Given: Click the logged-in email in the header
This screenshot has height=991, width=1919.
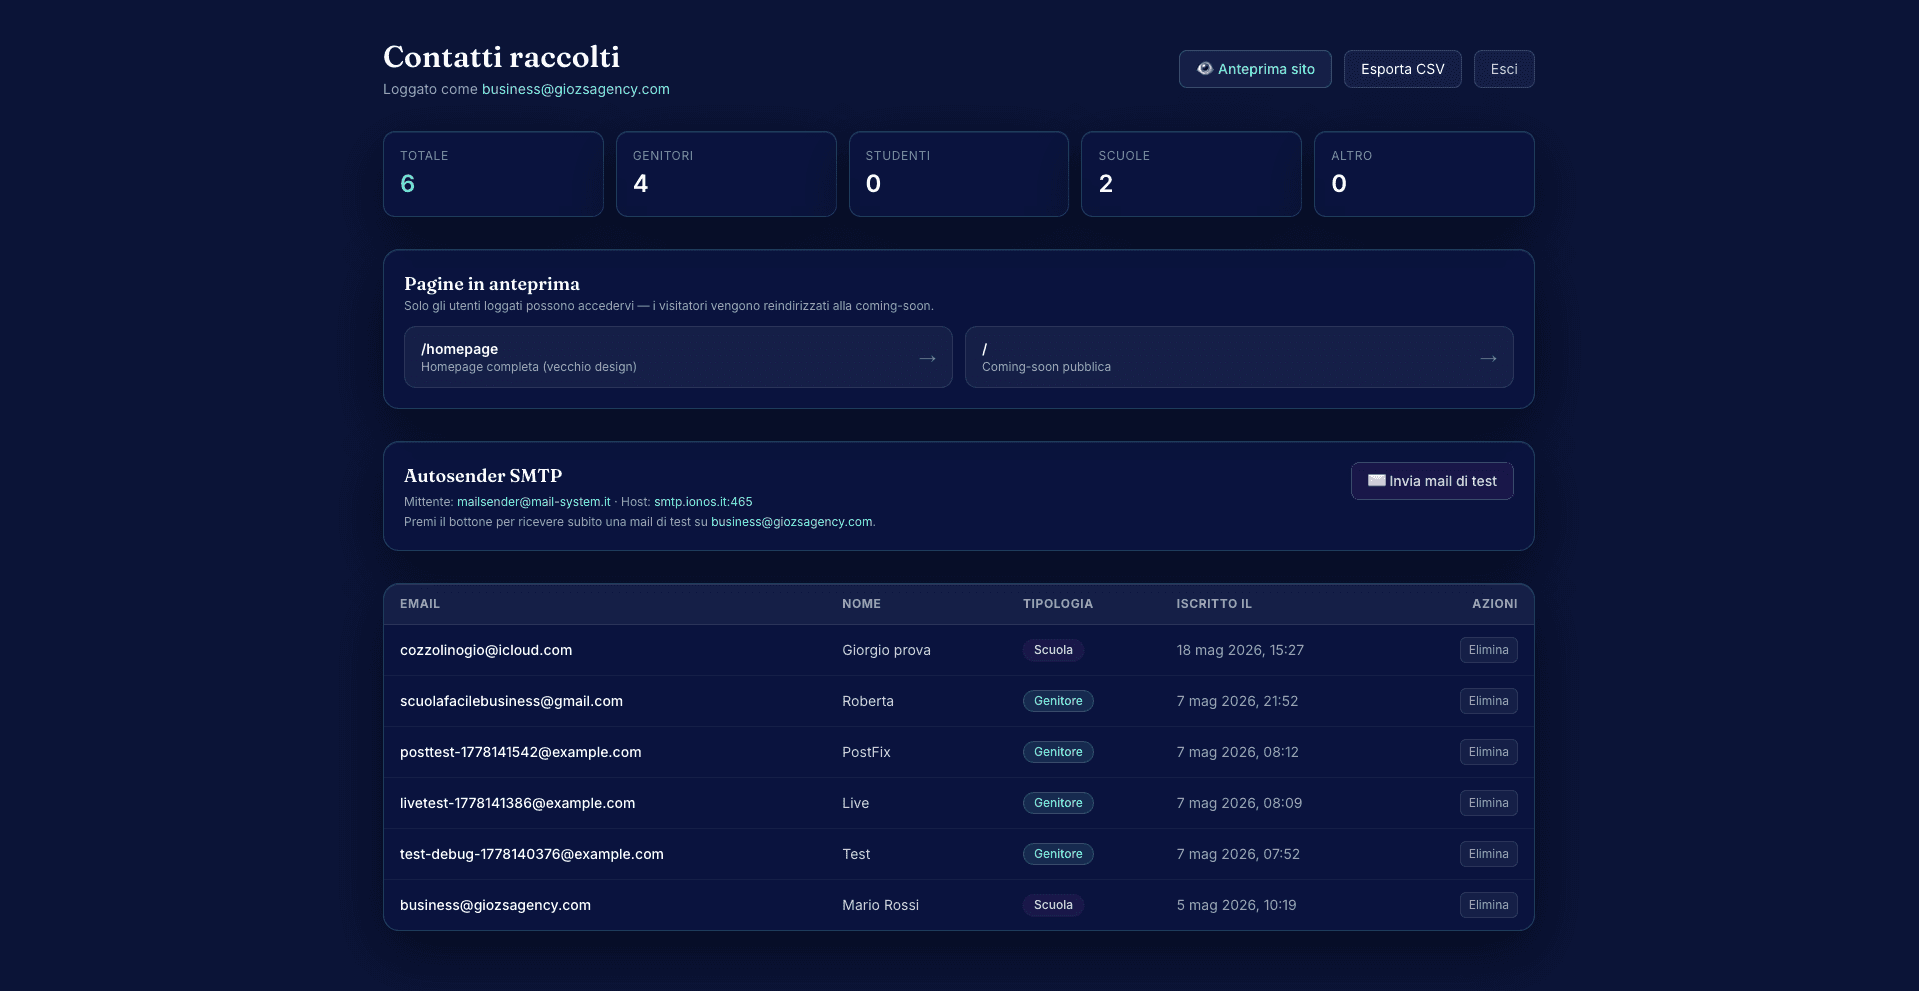Looking at the screenshot, I should point(576,89).
